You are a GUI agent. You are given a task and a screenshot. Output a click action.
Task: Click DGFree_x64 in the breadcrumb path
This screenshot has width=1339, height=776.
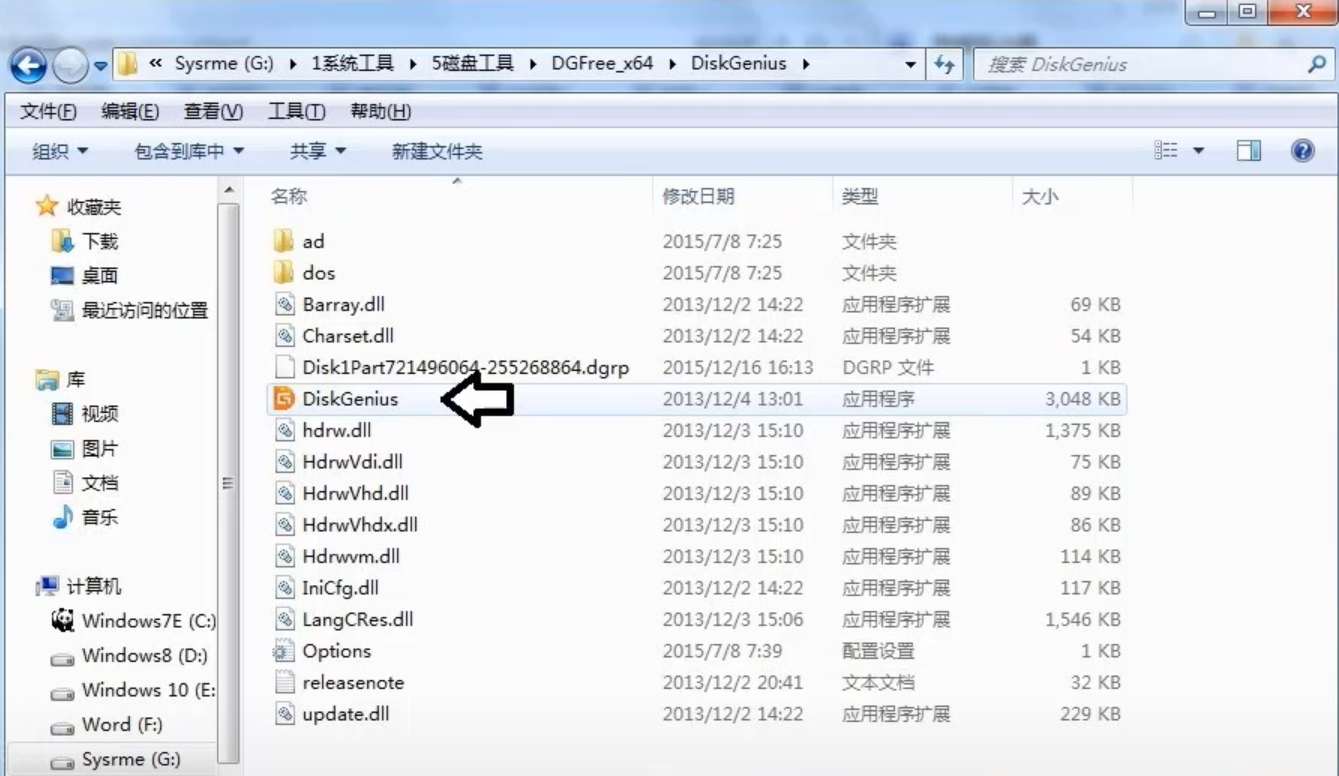click(x=602, y=63)
